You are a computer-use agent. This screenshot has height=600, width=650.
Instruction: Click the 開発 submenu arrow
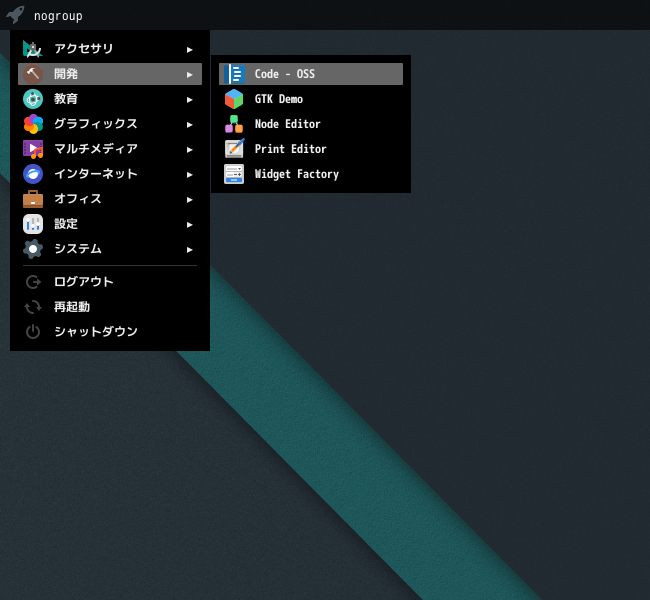click(x=189, y=75)
